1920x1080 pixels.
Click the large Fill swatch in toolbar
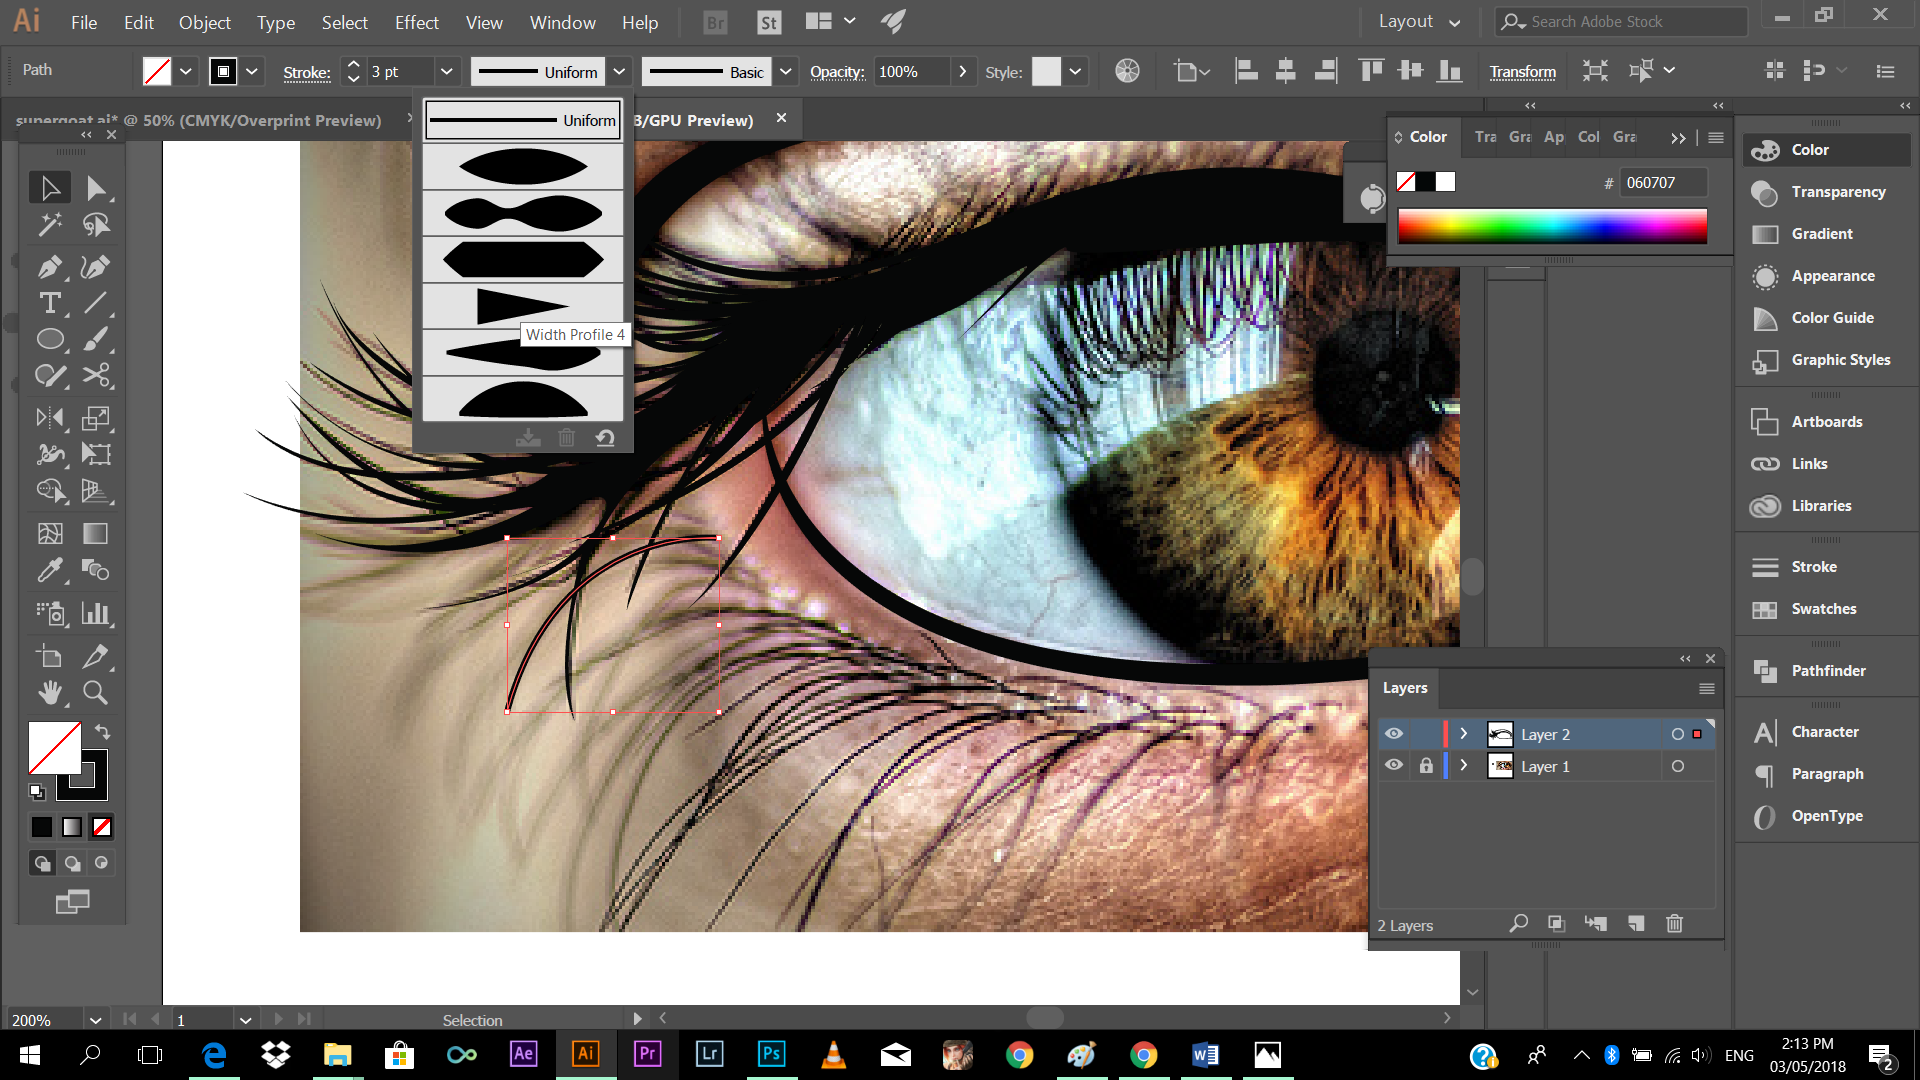click(54, 747)
